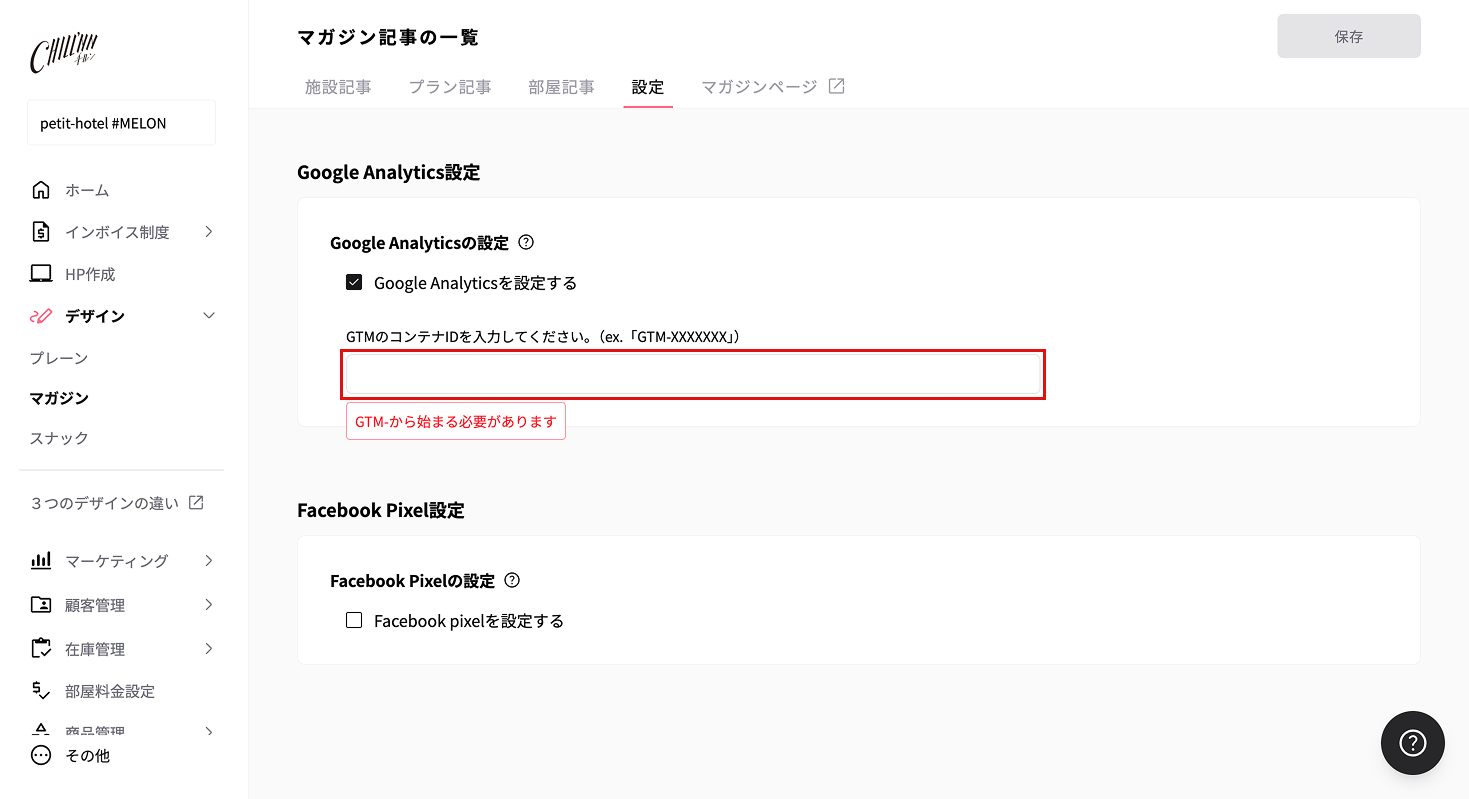Collapse the デザイン section chevron
This screenshot has height=799, width=1469.
[209, 316]
